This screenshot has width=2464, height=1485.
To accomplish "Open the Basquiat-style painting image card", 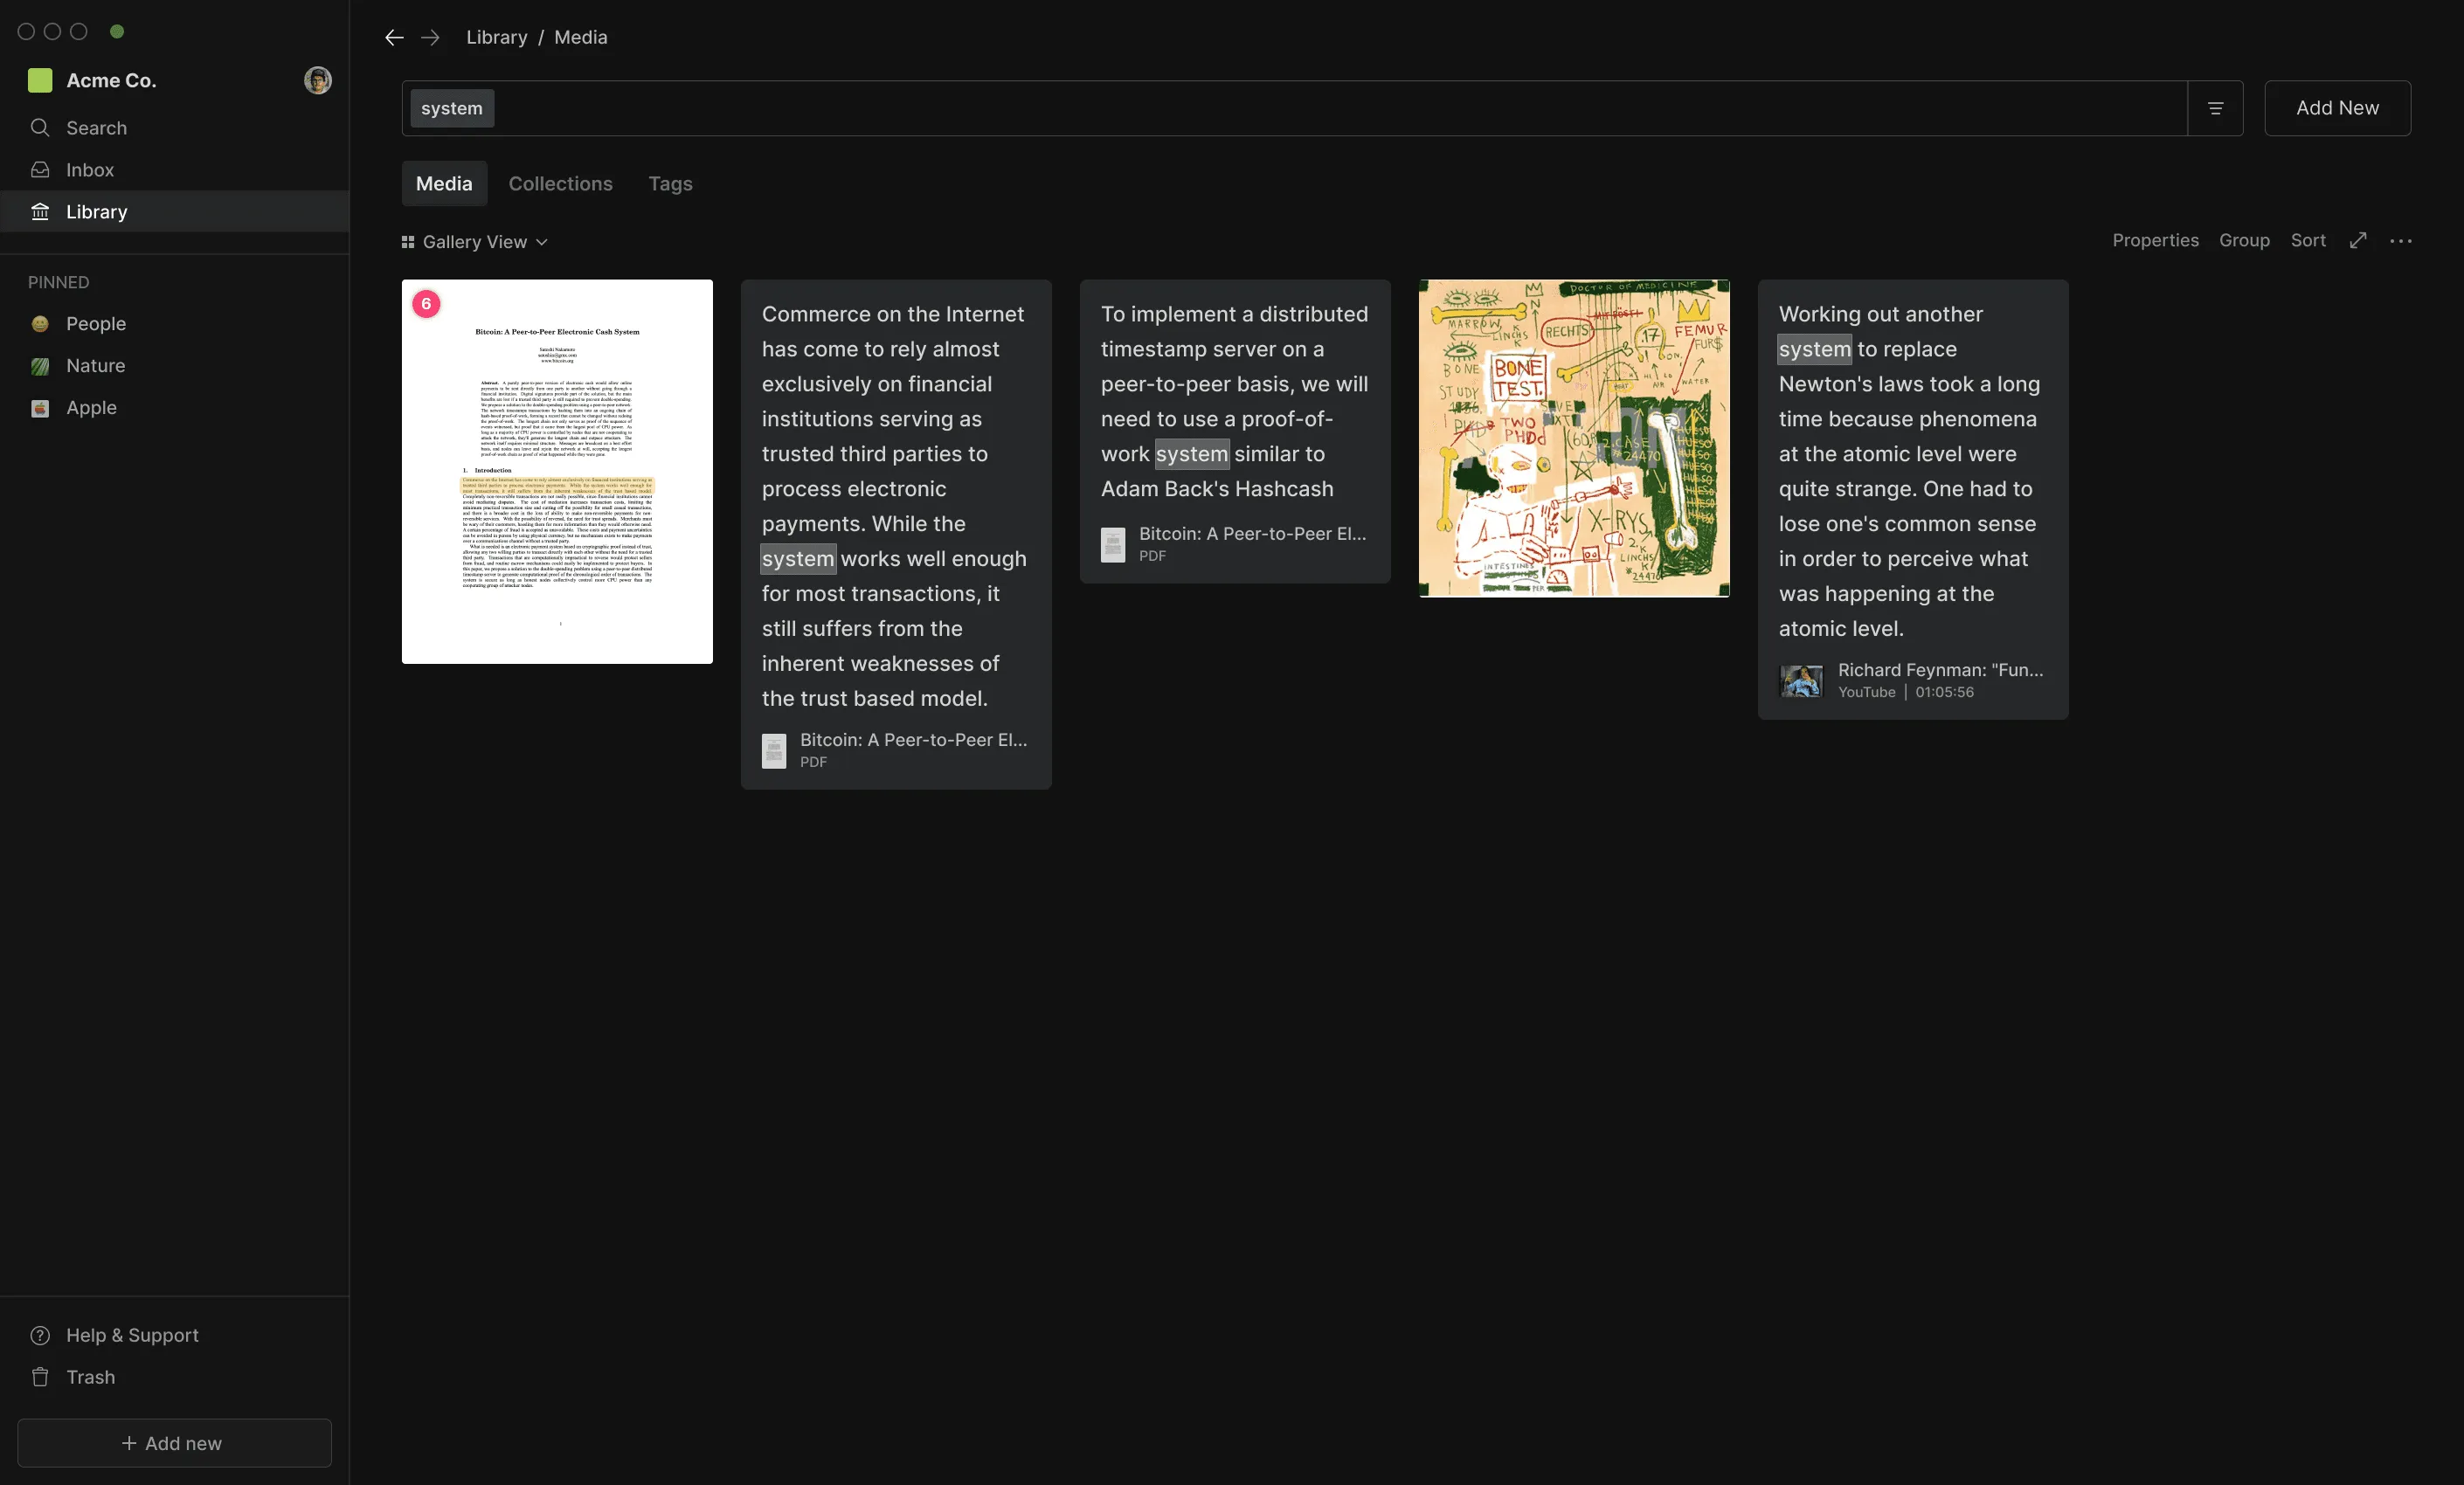I will click(1574, 439).
